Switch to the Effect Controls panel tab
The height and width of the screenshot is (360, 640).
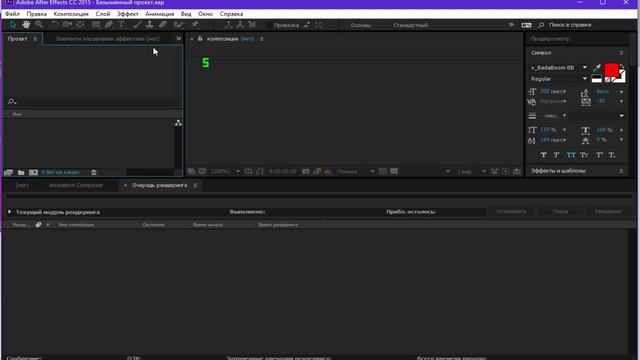click(107, 39)
